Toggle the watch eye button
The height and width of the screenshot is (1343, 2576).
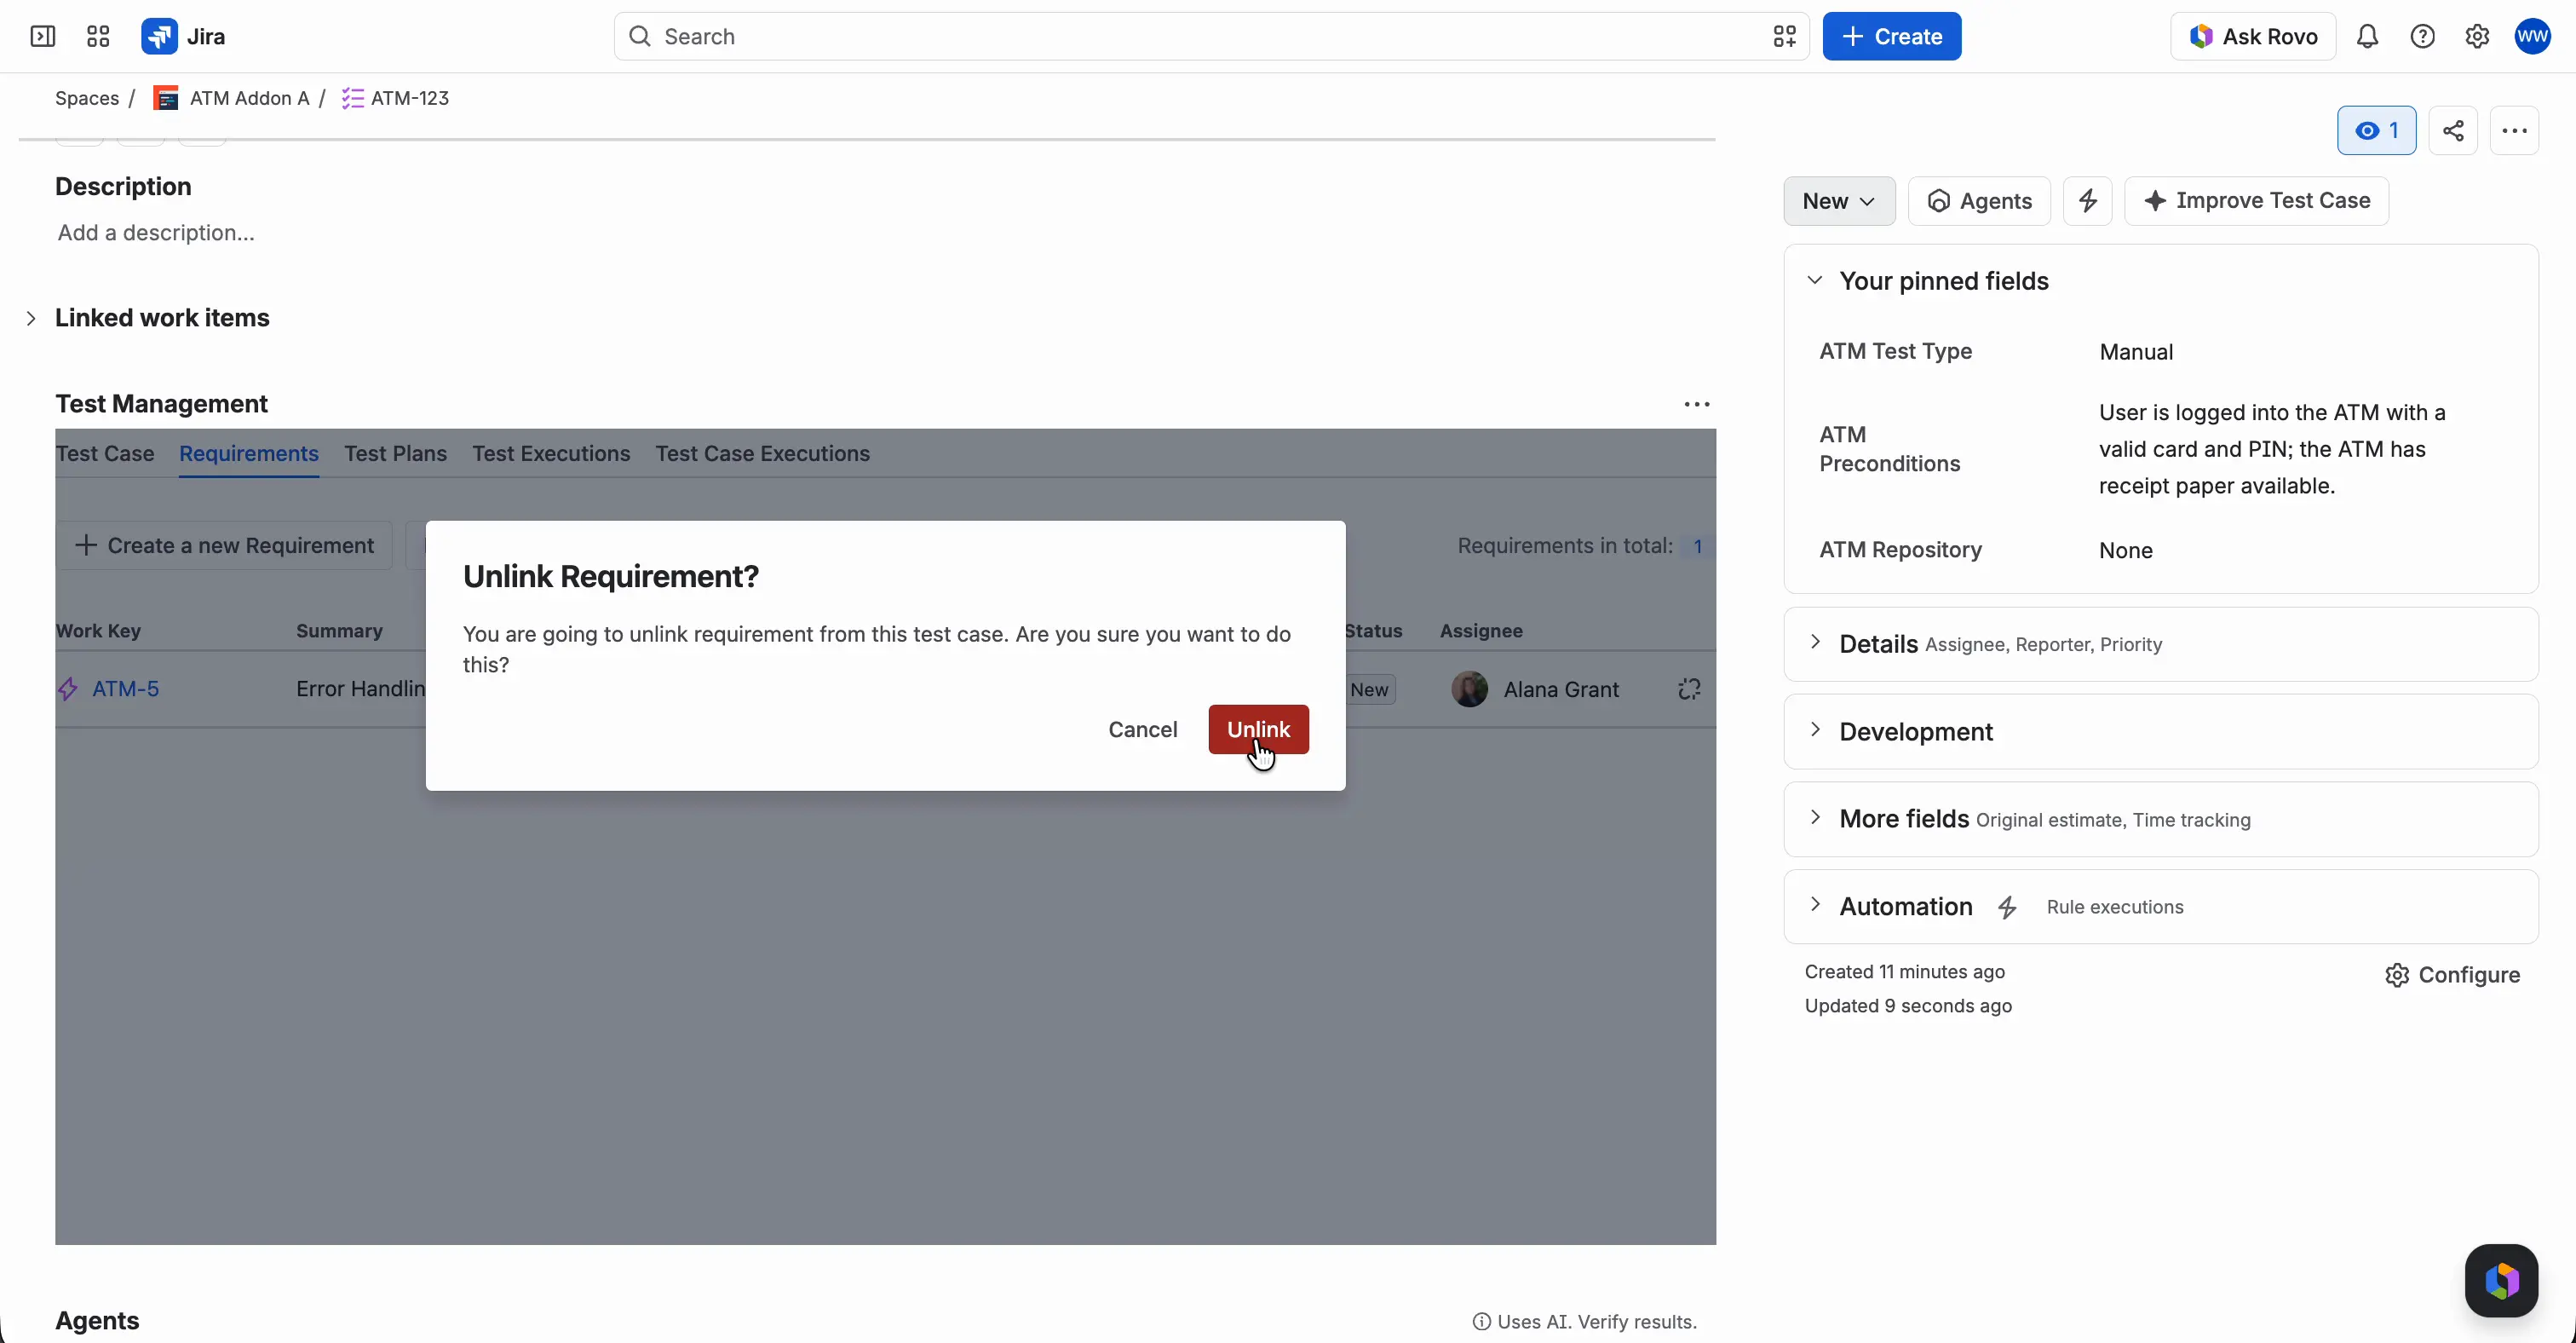2376,131
